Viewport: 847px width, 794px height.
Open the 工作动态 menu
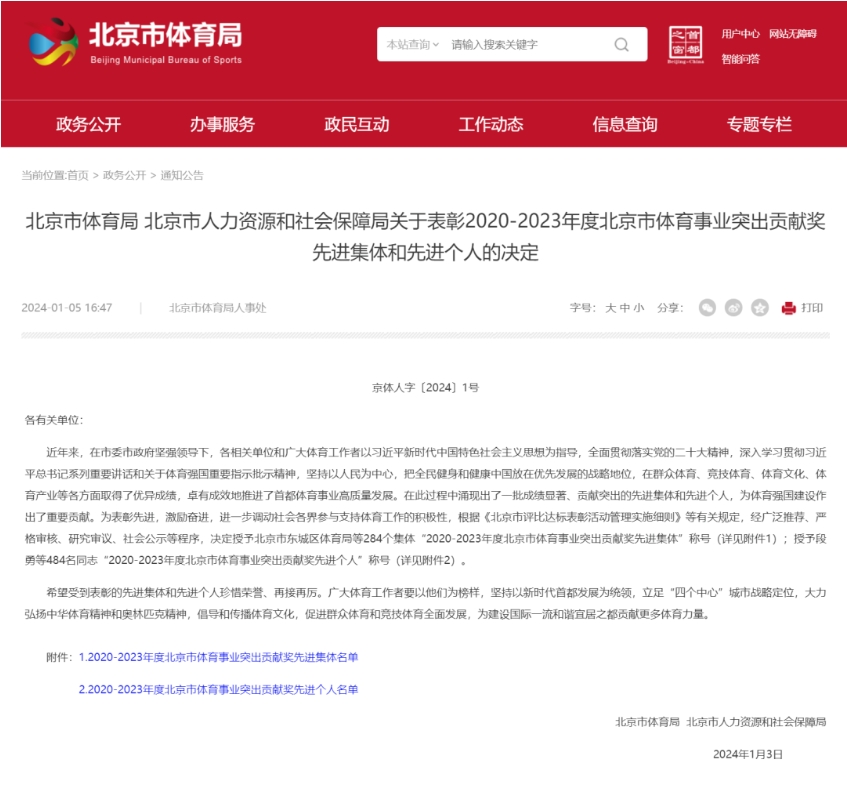[x=491, y=124]
